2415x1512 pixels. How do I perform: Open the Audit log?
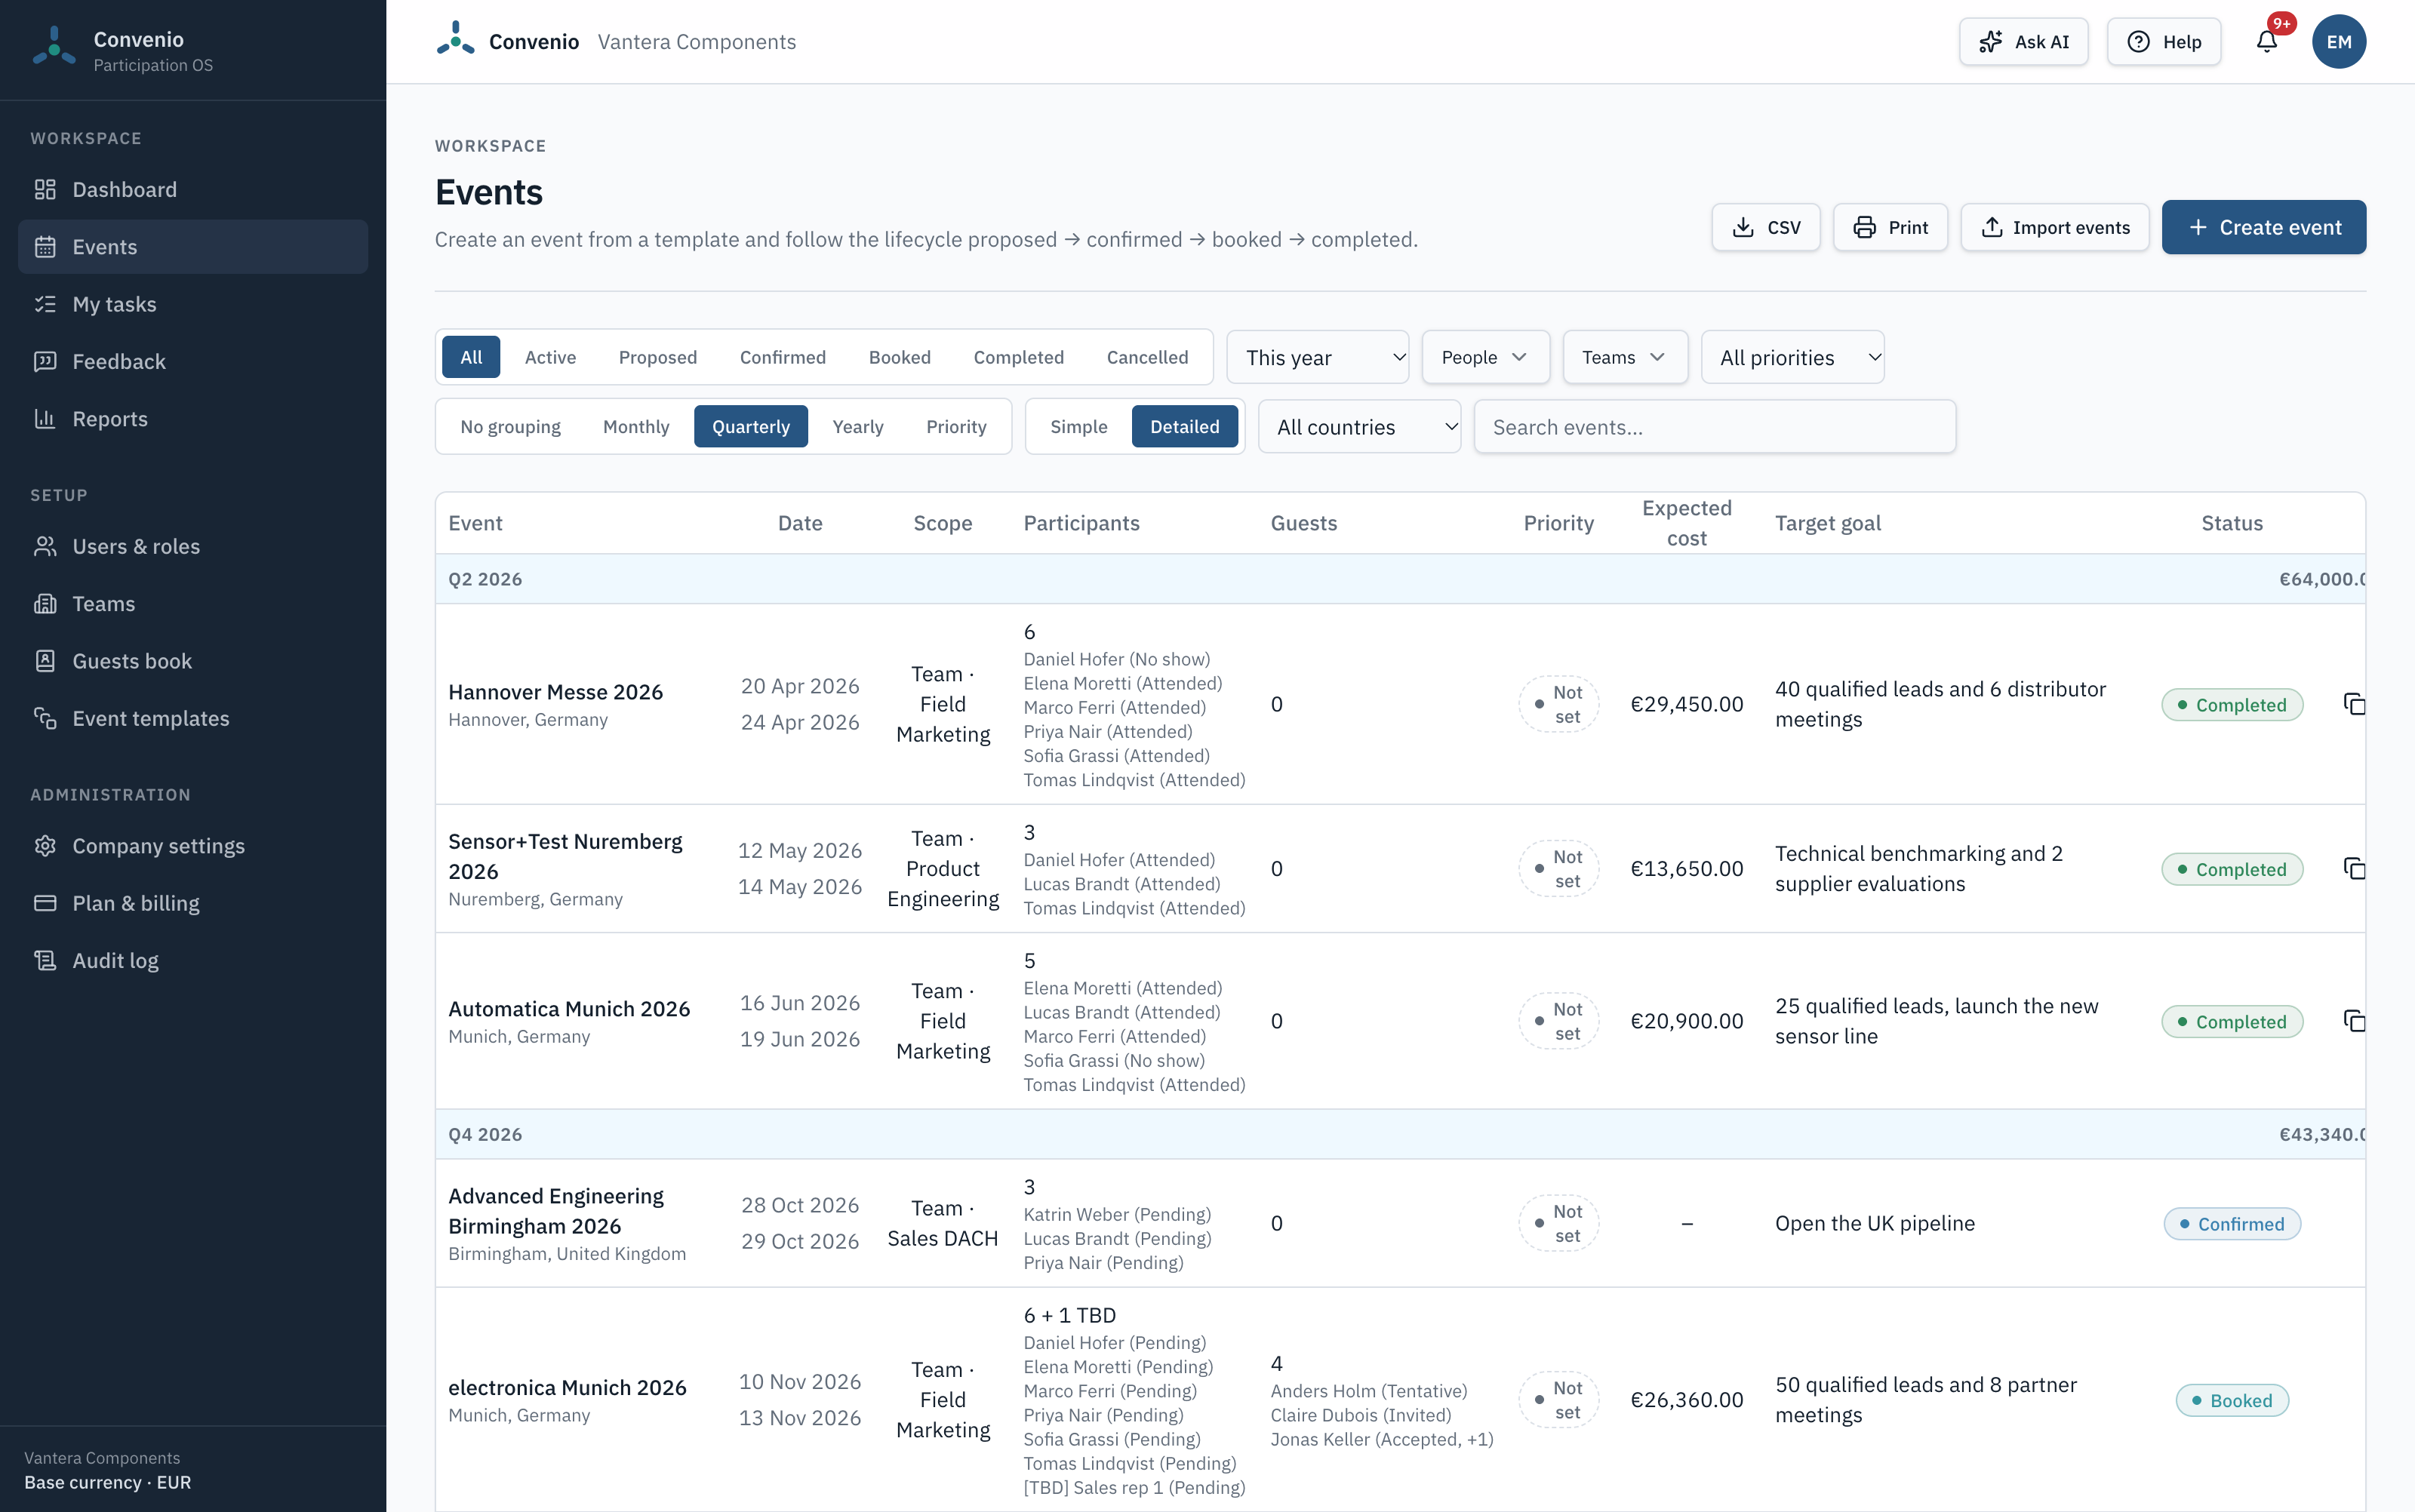tap(193, 960)
